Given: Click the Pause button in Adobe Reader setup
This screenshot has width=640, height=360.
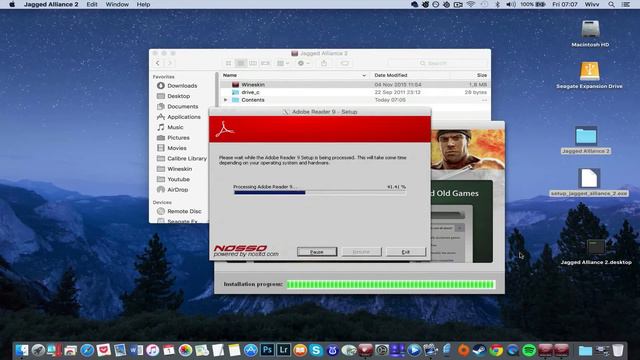Looking at the screenshot, I should pos(317,252).
